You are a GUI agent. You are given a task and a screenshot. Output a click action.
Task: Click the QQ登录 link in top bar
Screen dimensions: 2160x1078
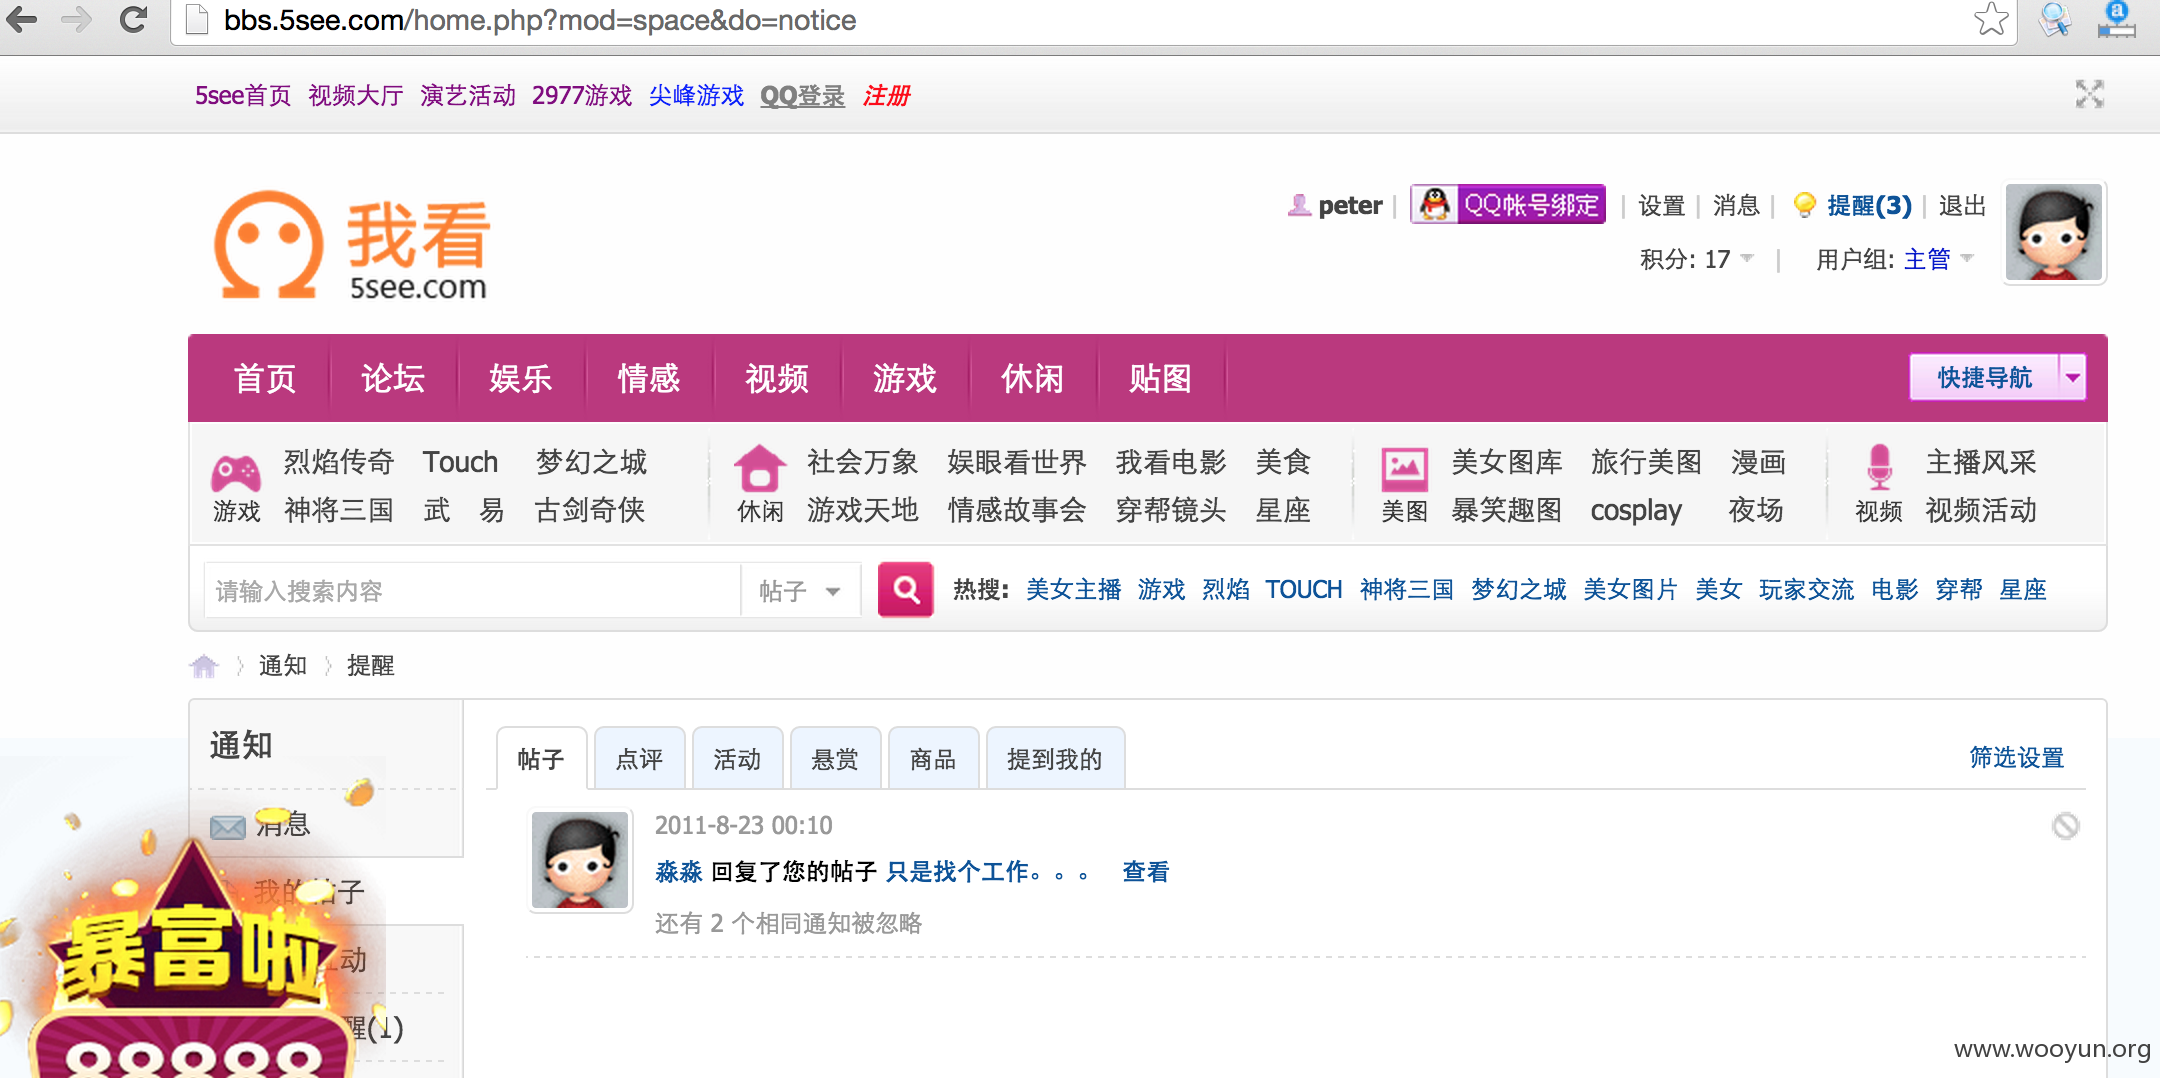[x=802, y=96]
